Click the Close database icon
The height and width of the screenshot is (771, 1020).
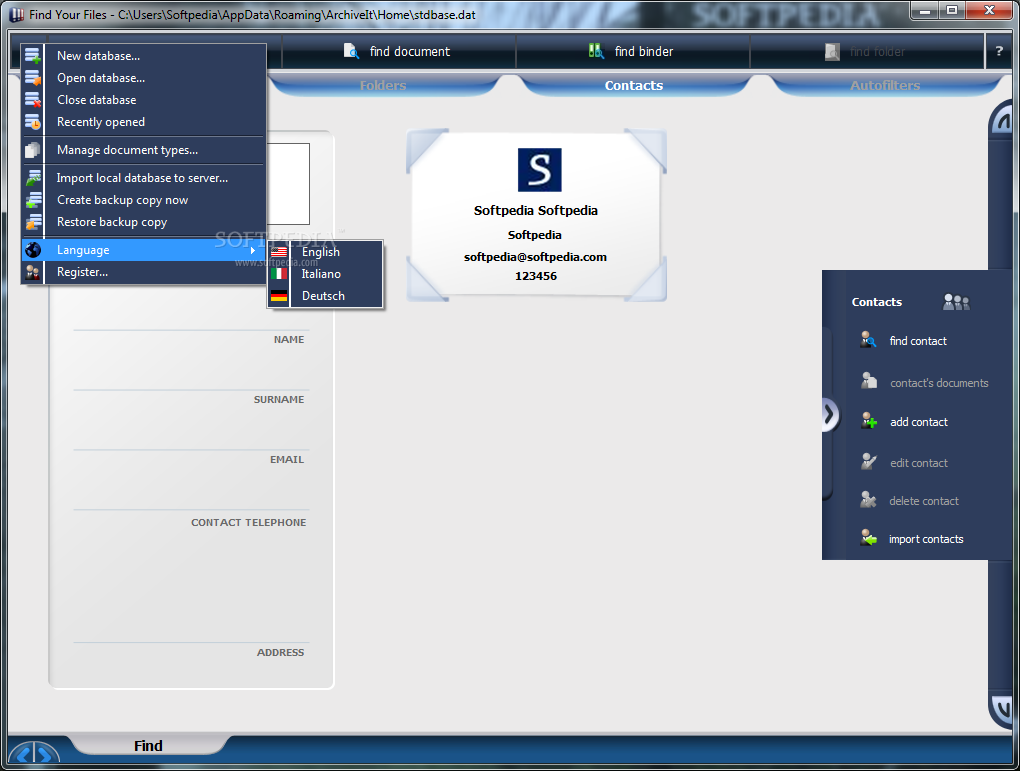(33, 100)
